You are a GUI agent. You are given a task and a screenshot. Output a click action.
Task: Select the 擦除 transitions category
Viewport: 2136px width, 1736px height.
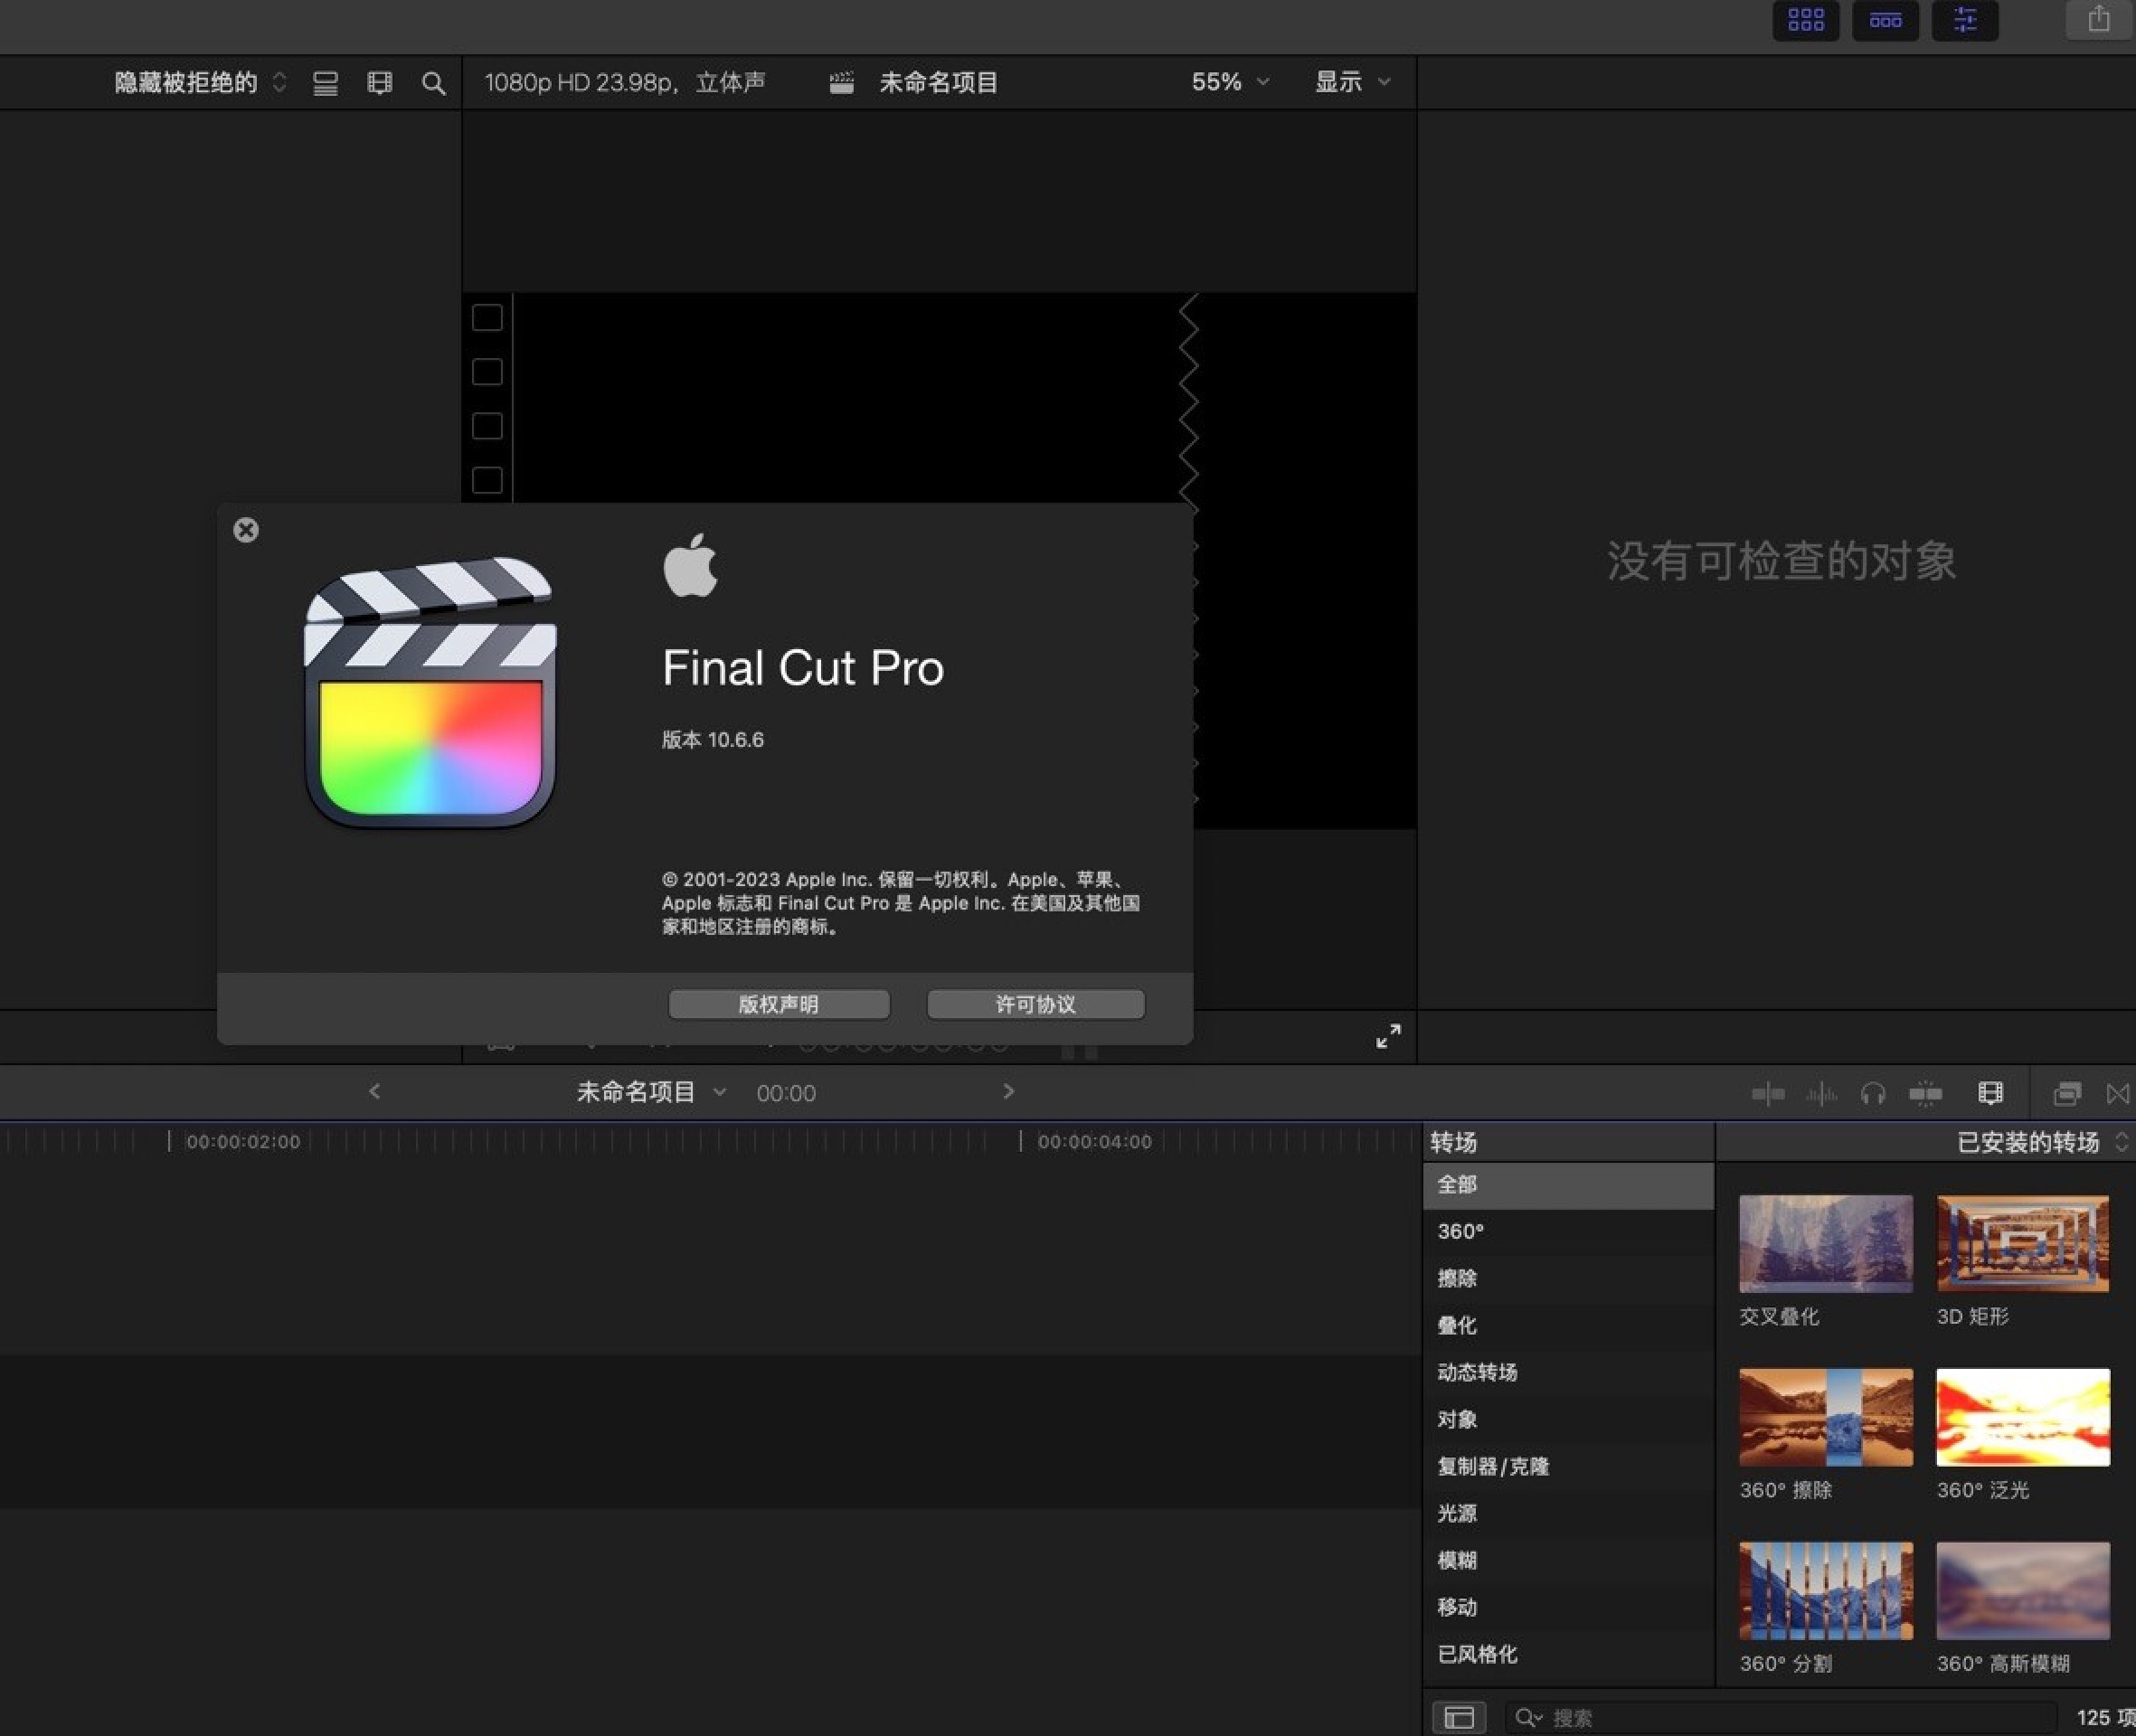pyautogui.click(x=1568, y=1279)
